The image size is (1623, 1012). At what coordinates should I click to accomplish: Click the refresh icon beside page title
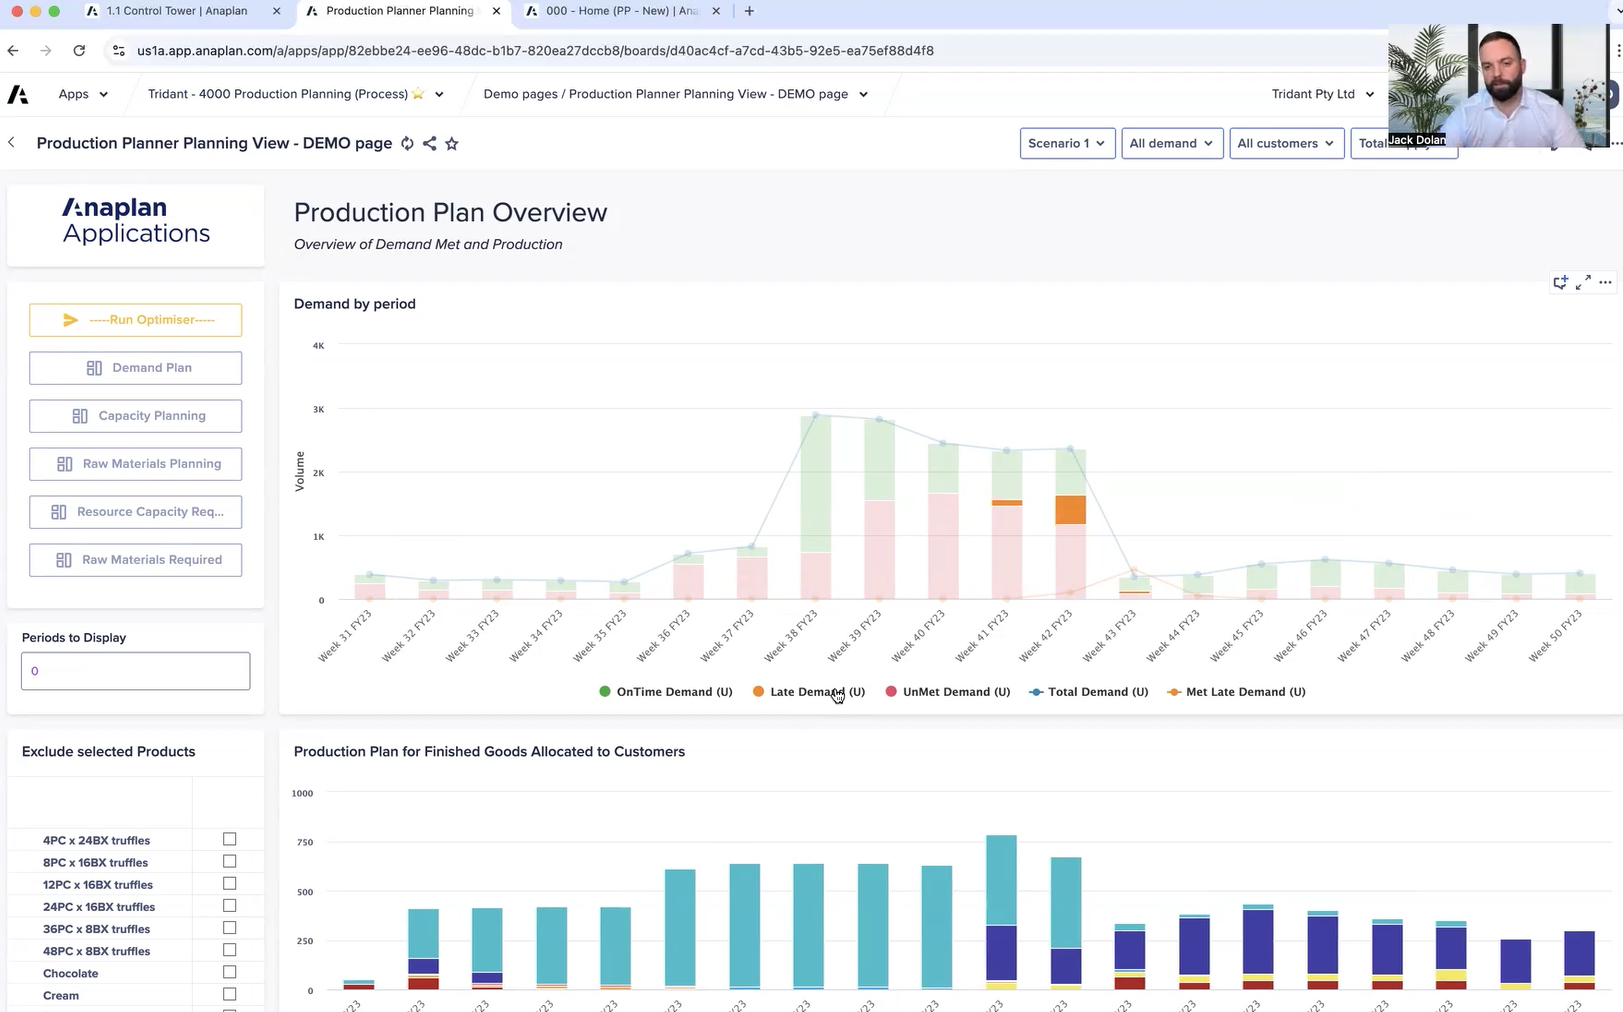point(407,143)
